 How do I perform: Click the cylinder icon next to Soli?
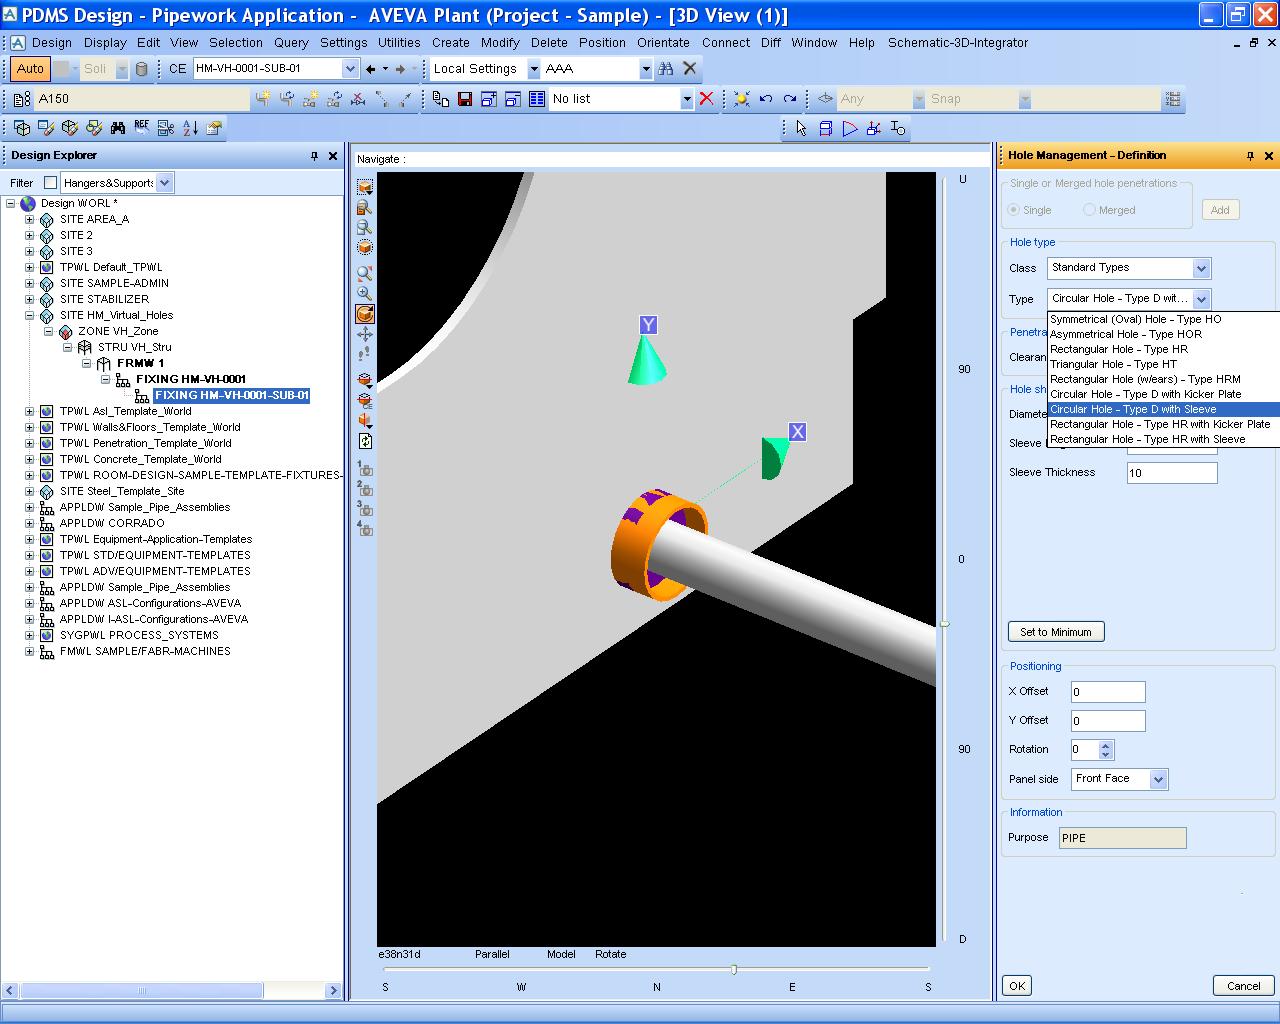(x=141, y=69)
